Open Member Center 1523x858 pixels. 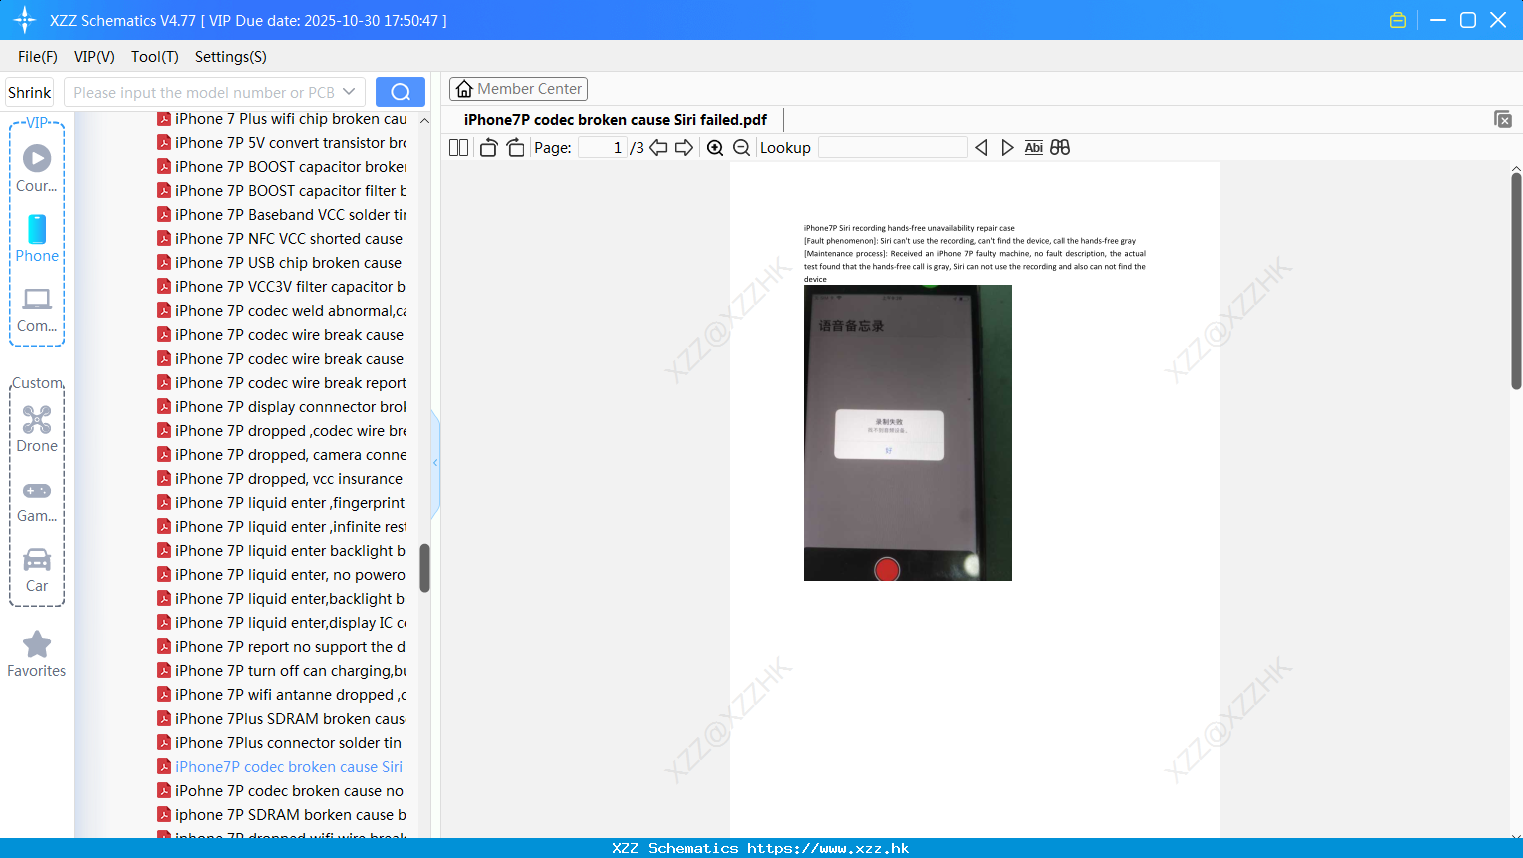click(518, 89)
